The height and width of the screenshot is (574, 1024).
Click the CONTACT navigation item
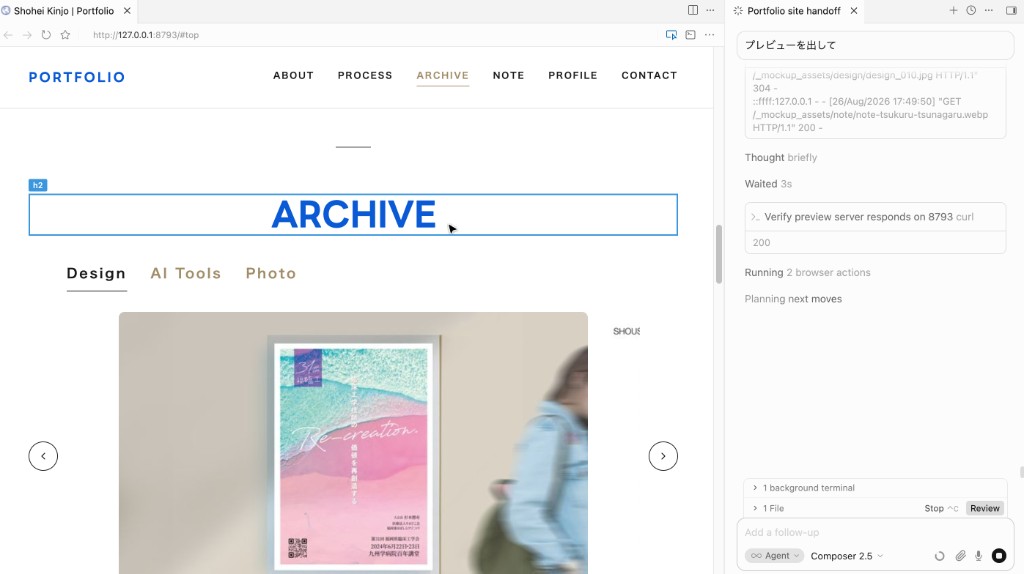[x=649, y=76]
